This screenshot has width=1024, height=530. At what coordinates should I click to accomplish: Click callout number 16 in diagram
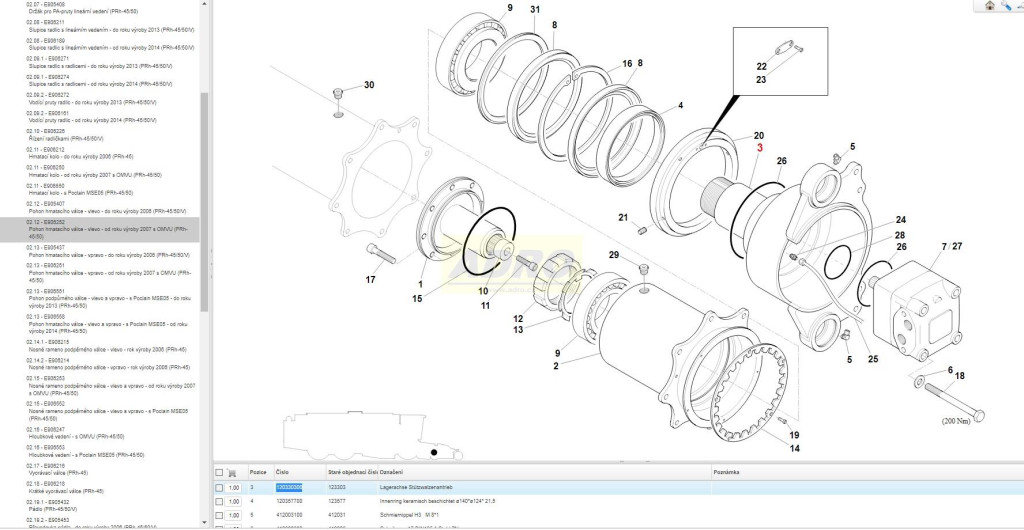pos(627,63)
